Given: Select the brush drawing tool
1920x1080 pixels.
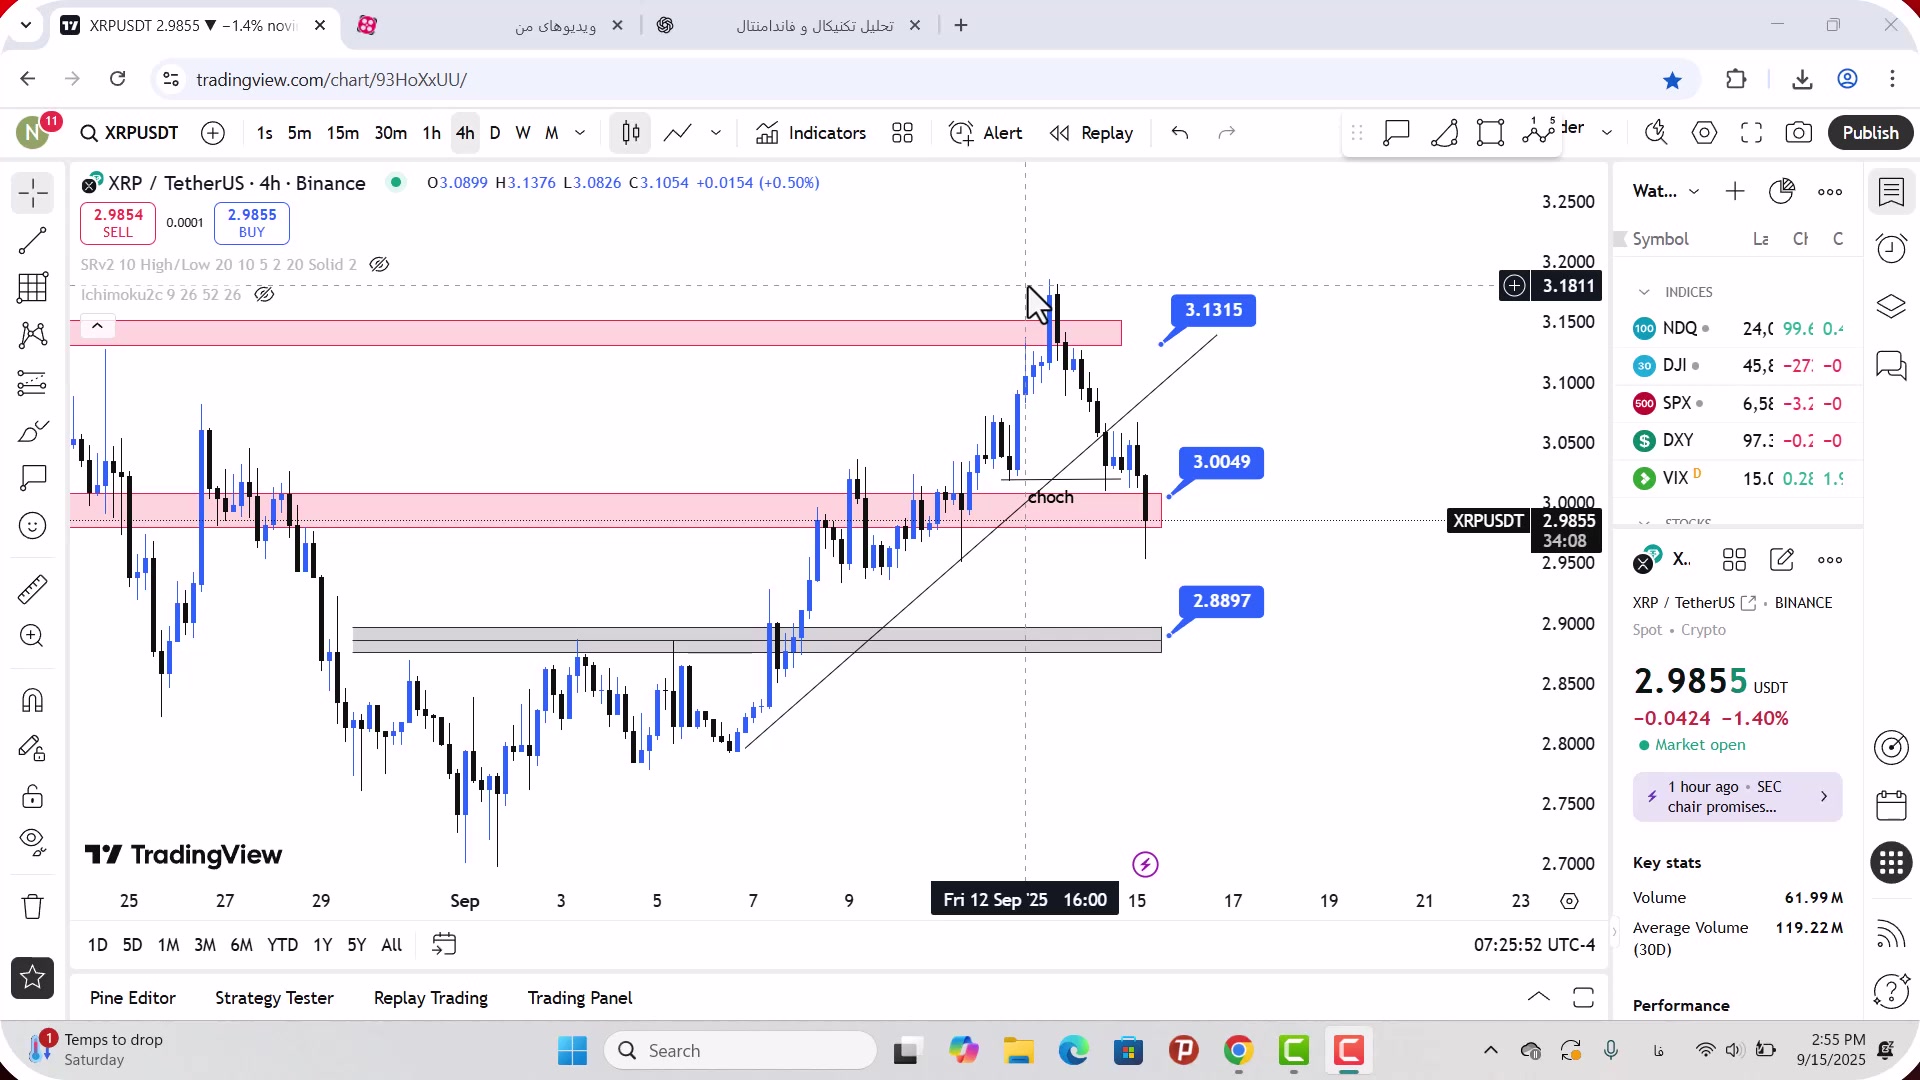Looking at the screenshot, I should [32, 431].
